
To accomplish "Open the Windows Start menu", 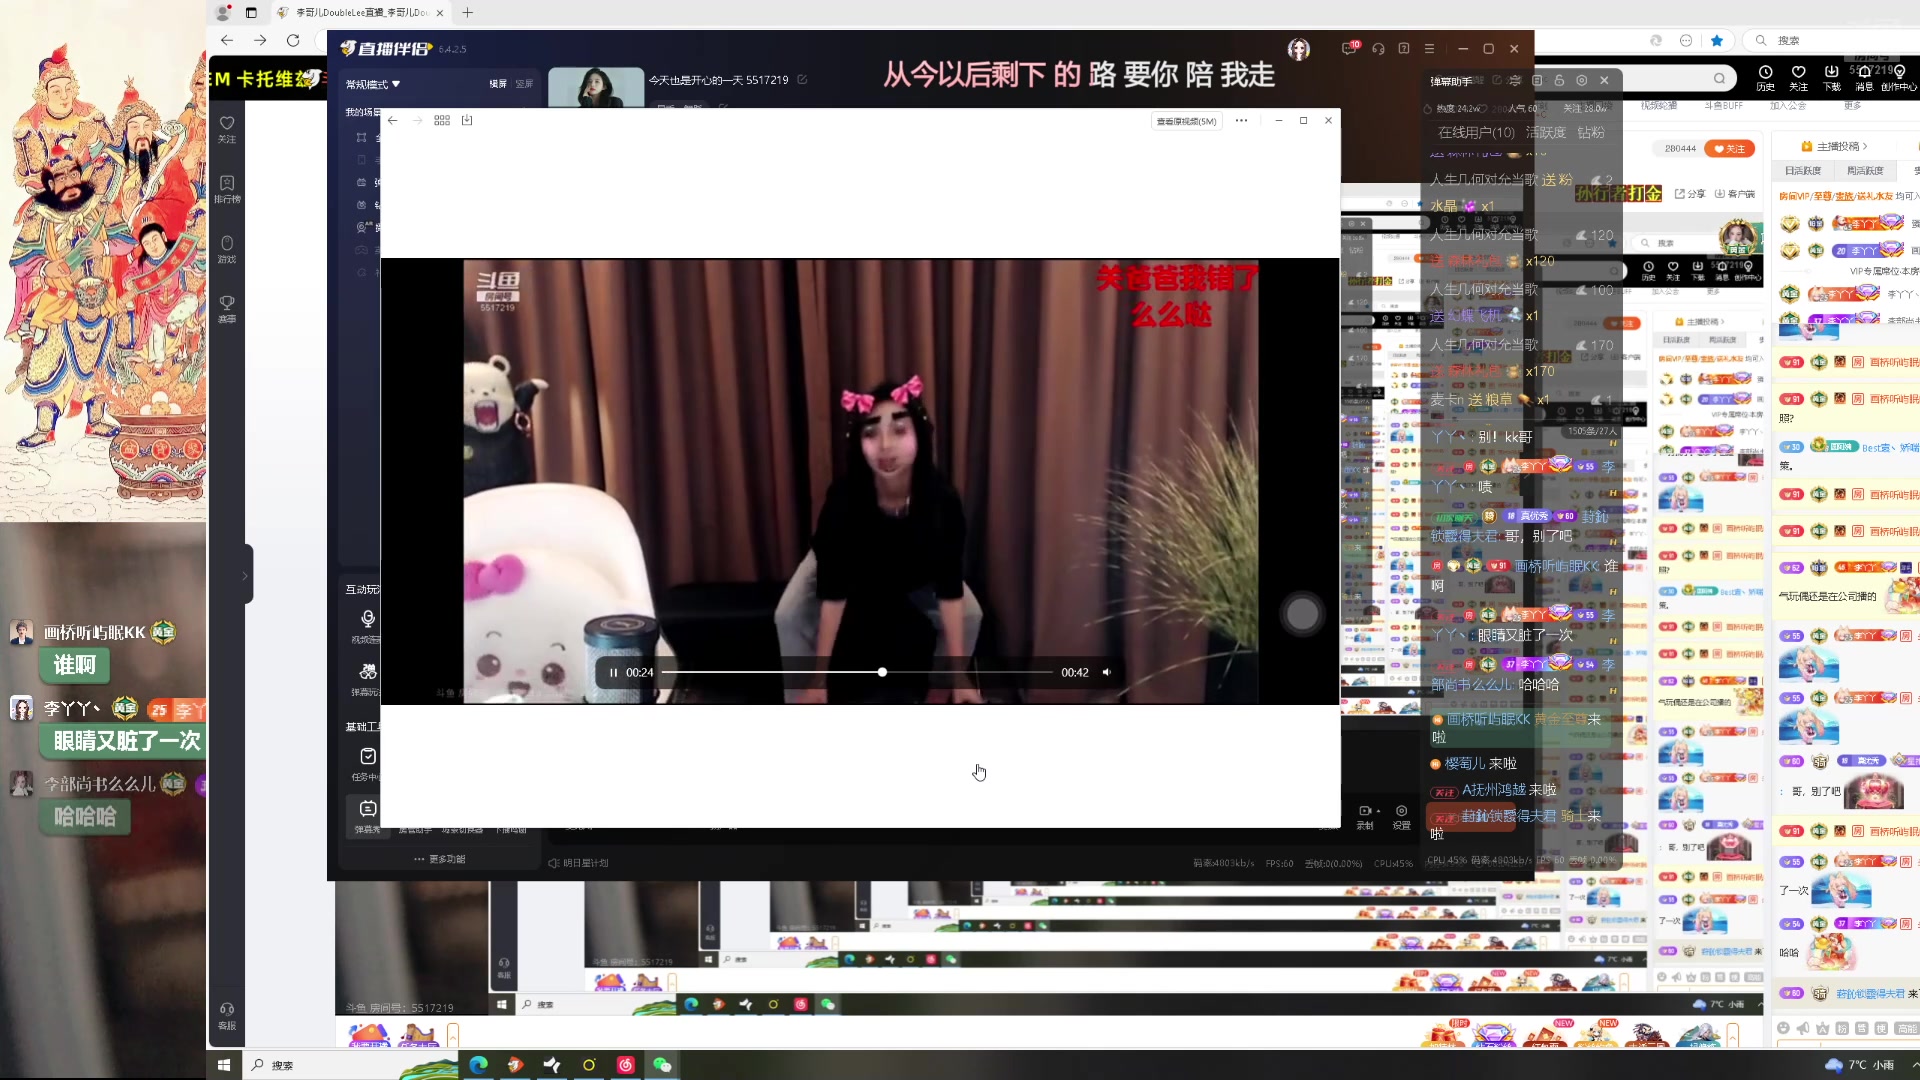I will tap(224, 1065).
